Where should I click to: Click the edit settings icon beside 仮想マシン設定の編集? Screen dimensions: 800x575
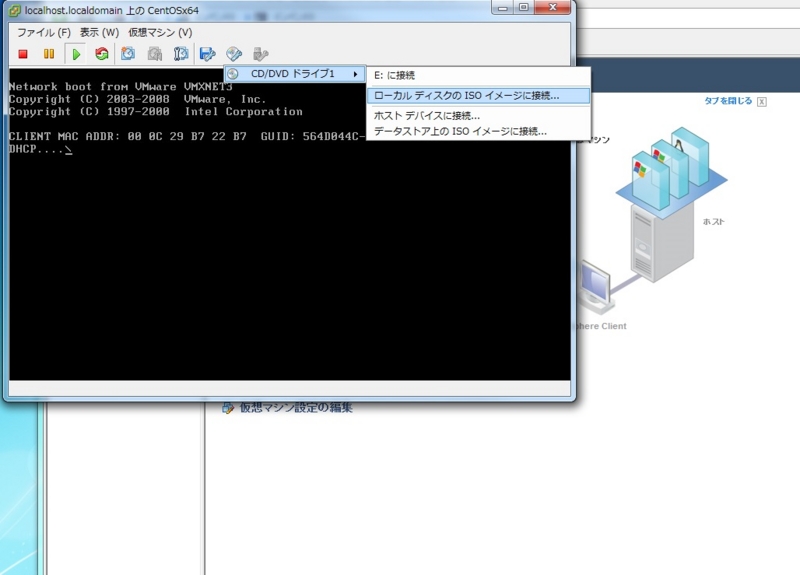(228, 408)
